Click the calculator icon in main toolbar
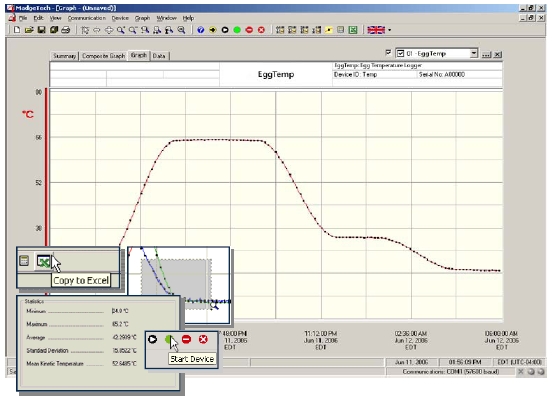 [340, 30]
